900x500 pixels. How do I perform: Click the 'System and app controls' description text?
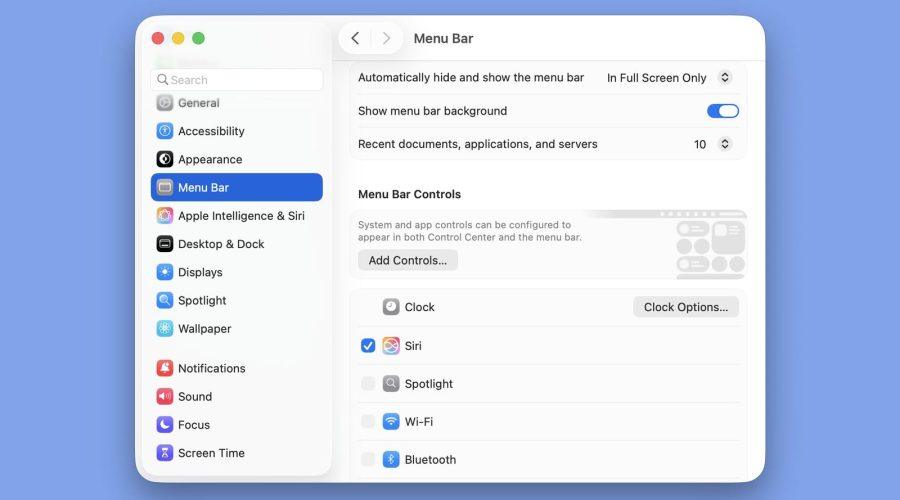[470, 231]
